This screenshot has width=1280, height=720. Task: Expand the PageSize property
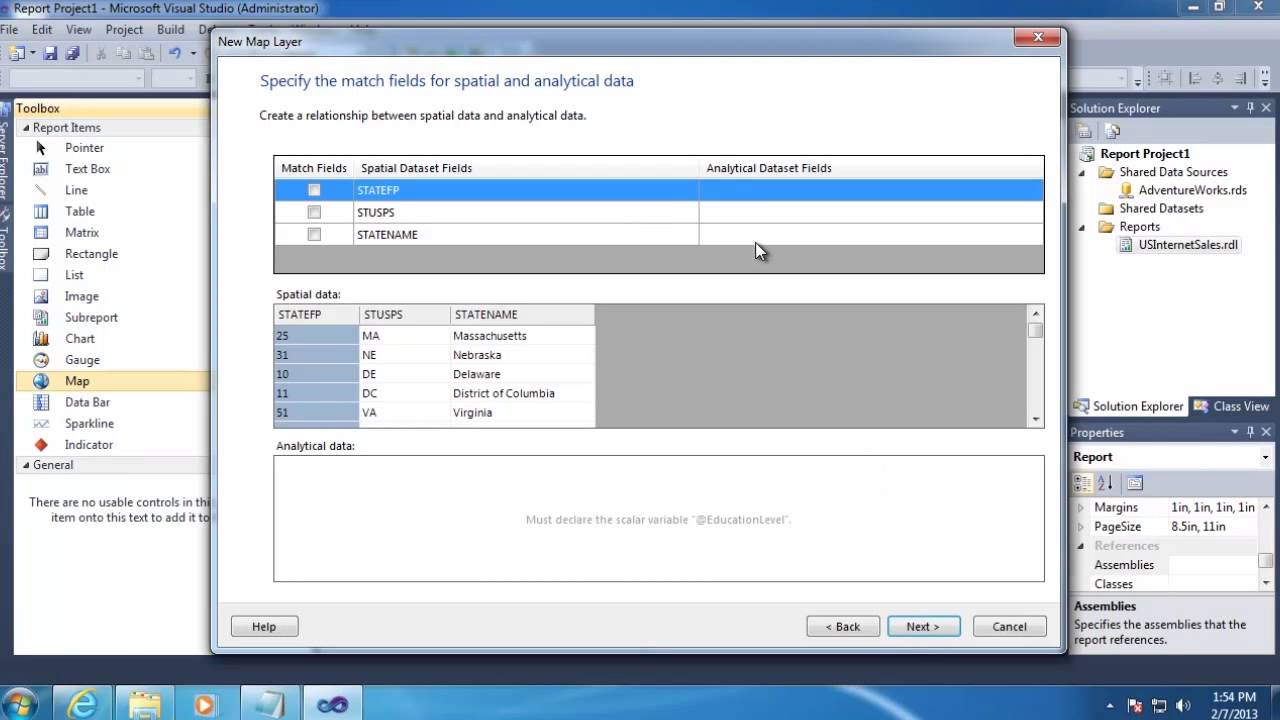1080,527
